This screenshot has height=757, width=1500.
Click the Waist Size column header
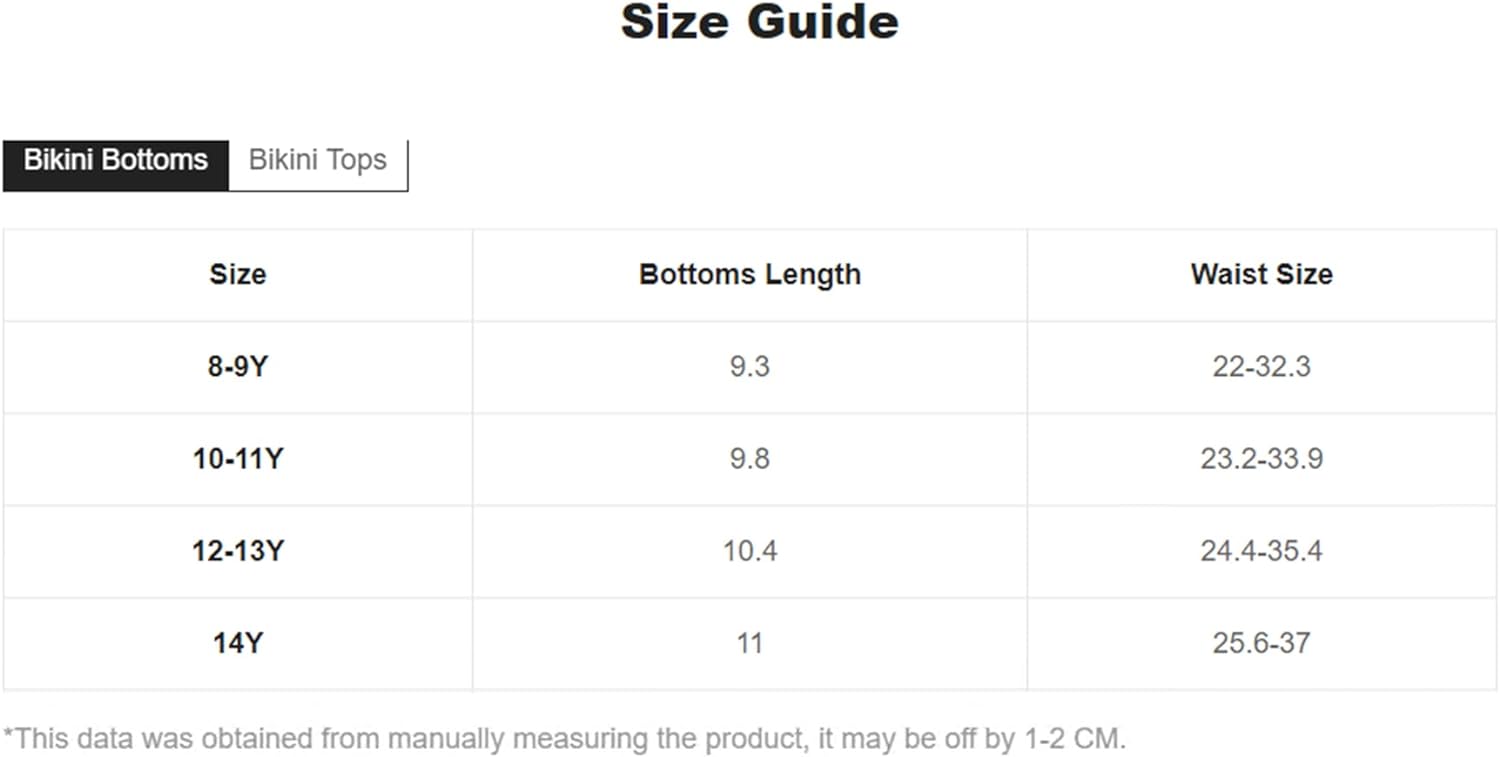1262,275
